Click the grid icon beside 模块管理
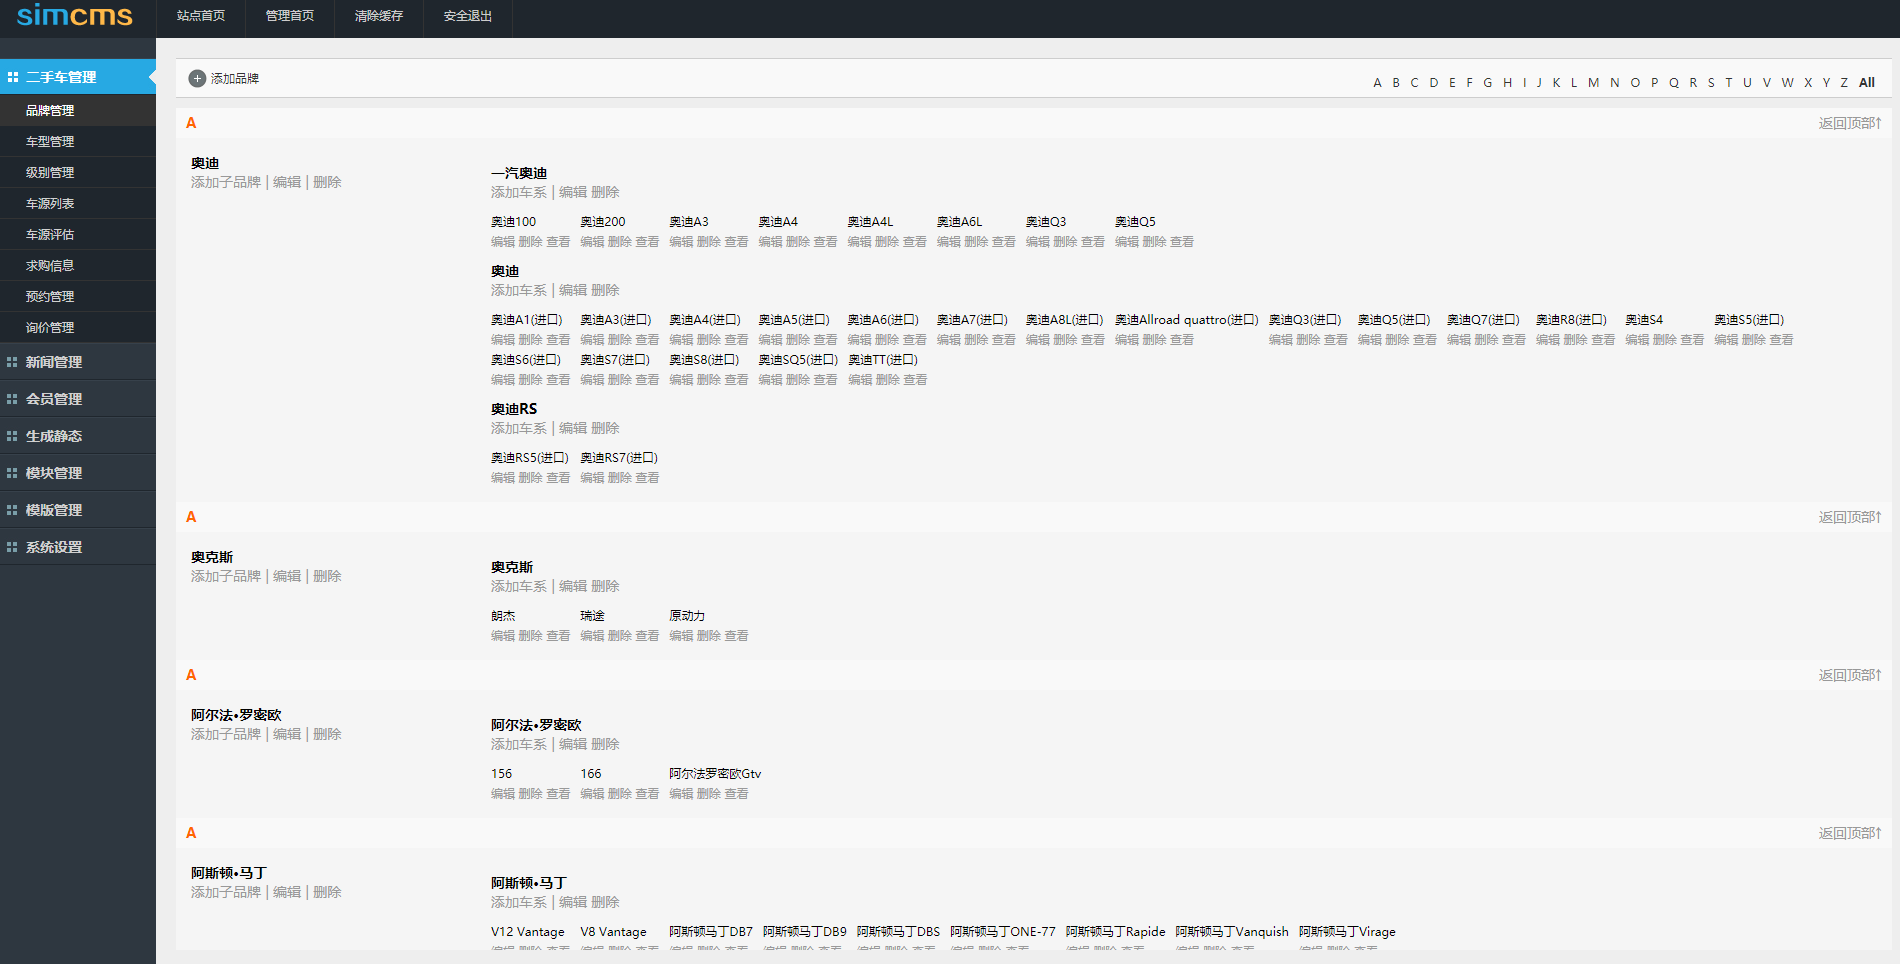Screen dimensions: 1900x964 [12, 472]
